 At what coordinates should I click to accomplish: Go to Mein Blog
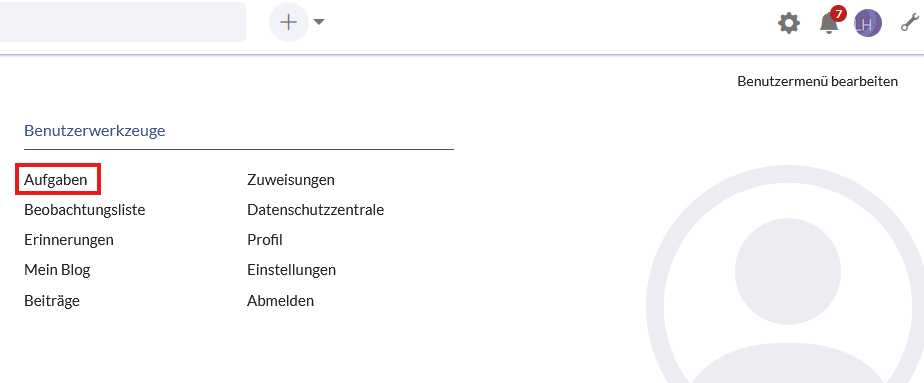[57, 270]
